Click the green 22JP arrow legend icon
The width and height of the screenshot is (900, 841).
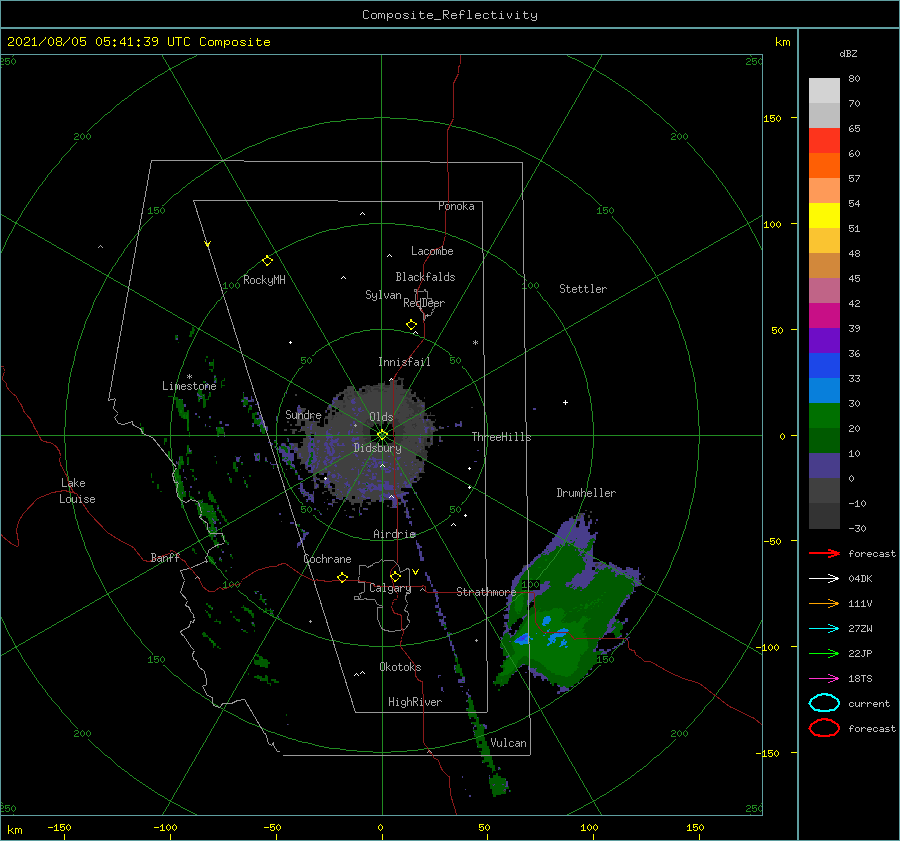coord(824,653)
